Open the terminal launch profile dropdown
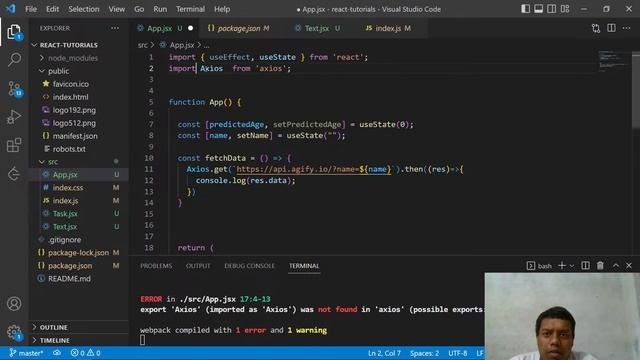Screen dimensions: 640x360 click(x=571, y=266)
